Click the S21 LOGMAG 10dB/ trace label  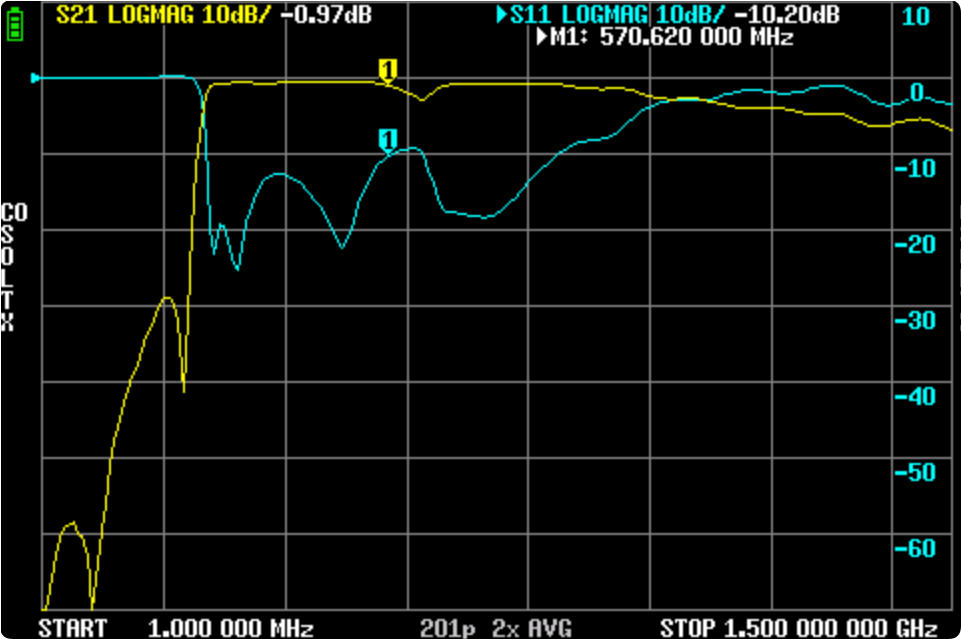point(162,15)
